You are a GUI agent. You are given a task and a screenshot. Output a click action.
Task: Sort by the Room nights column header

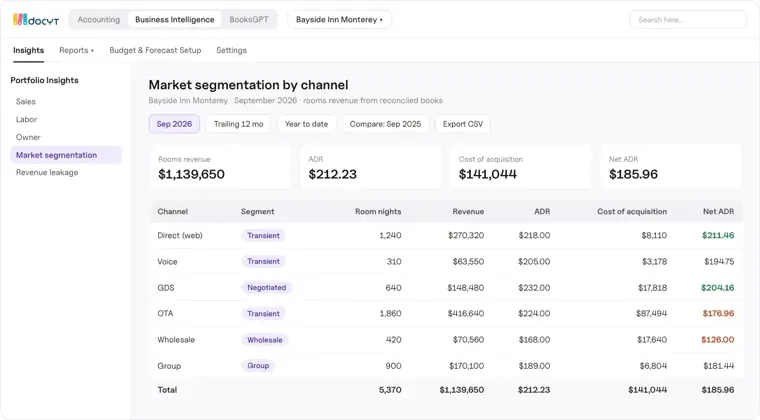pyautogui.click(x=378, y=212)
